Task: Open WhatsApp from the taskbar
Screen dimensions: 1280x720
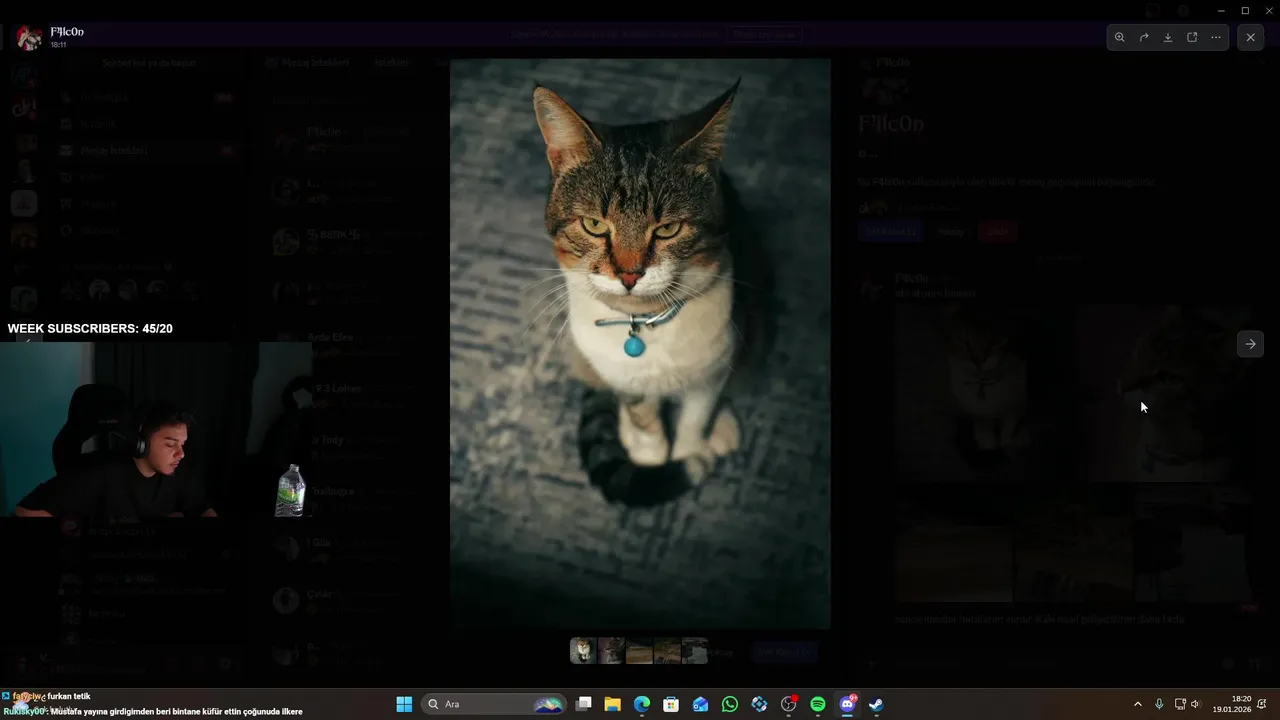Action: click(730, 704)
